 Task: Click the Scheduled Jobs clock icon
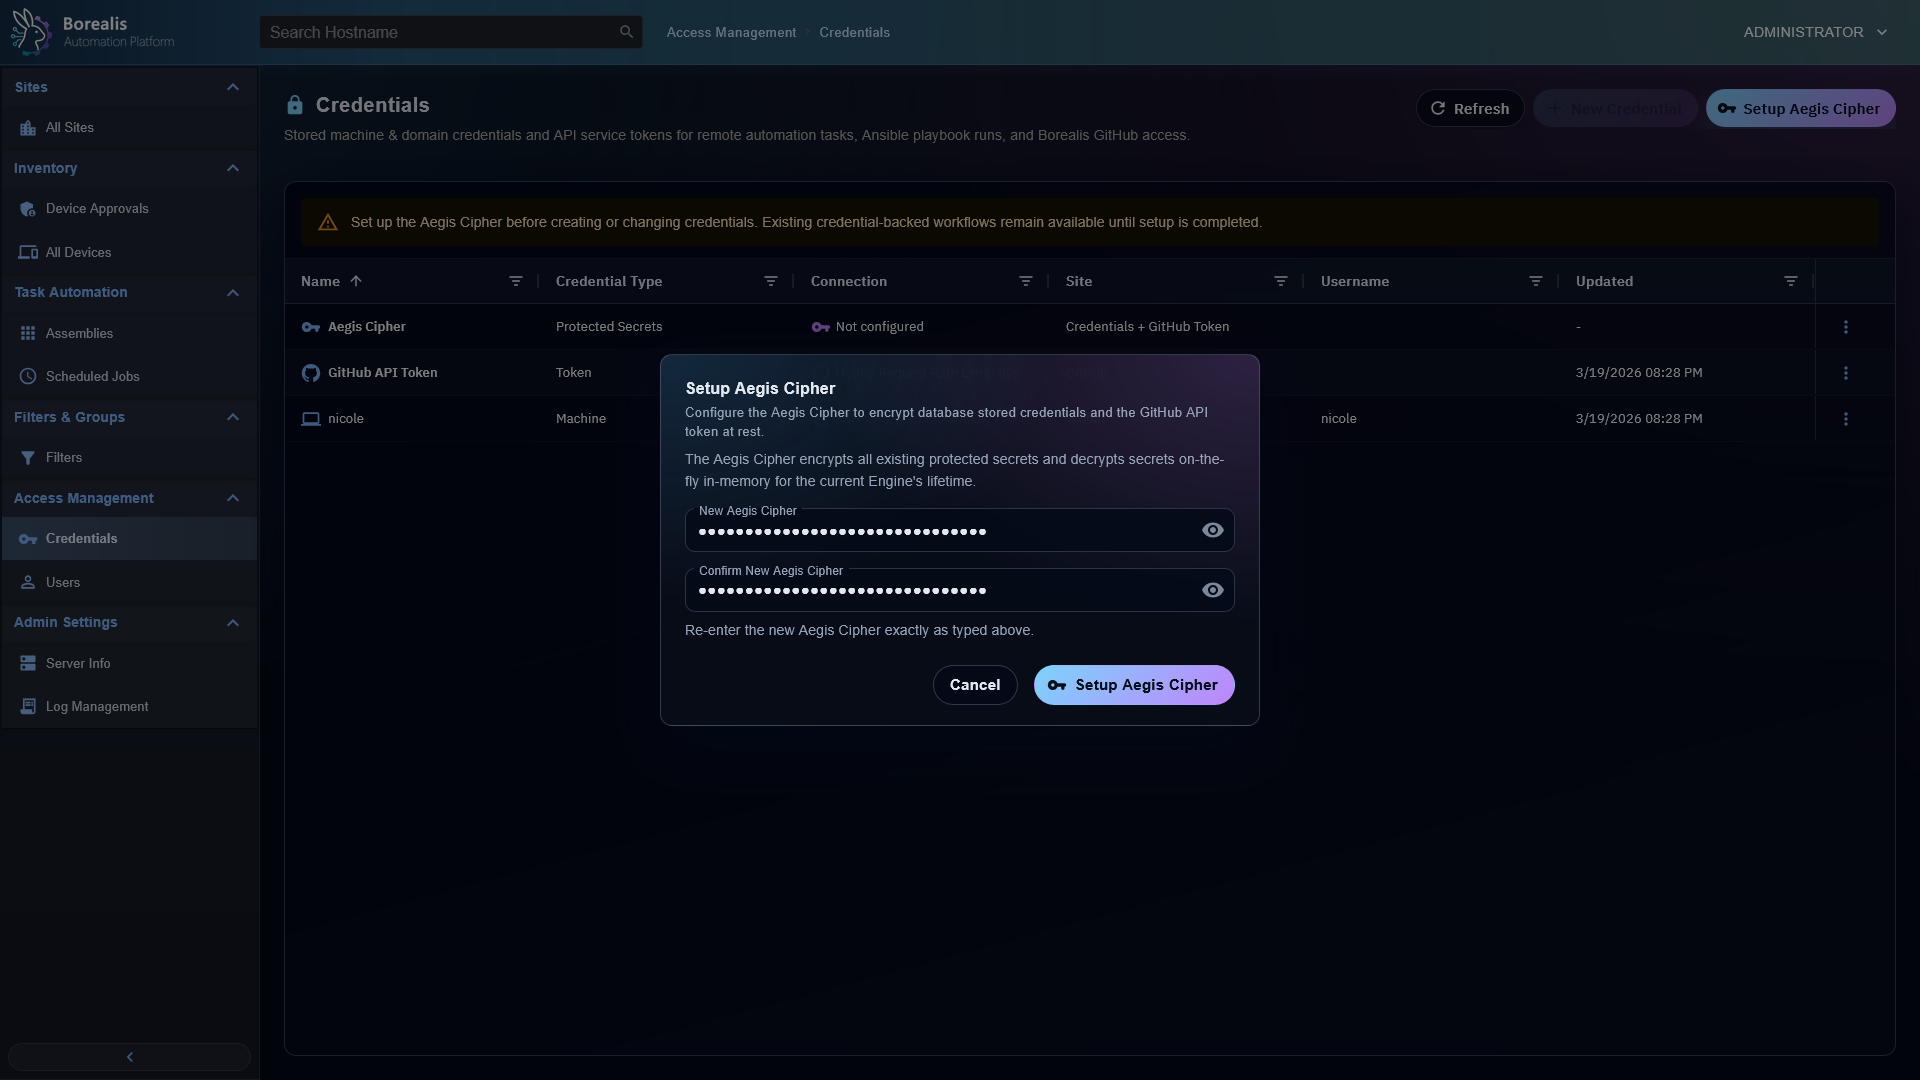click(28, 377)
